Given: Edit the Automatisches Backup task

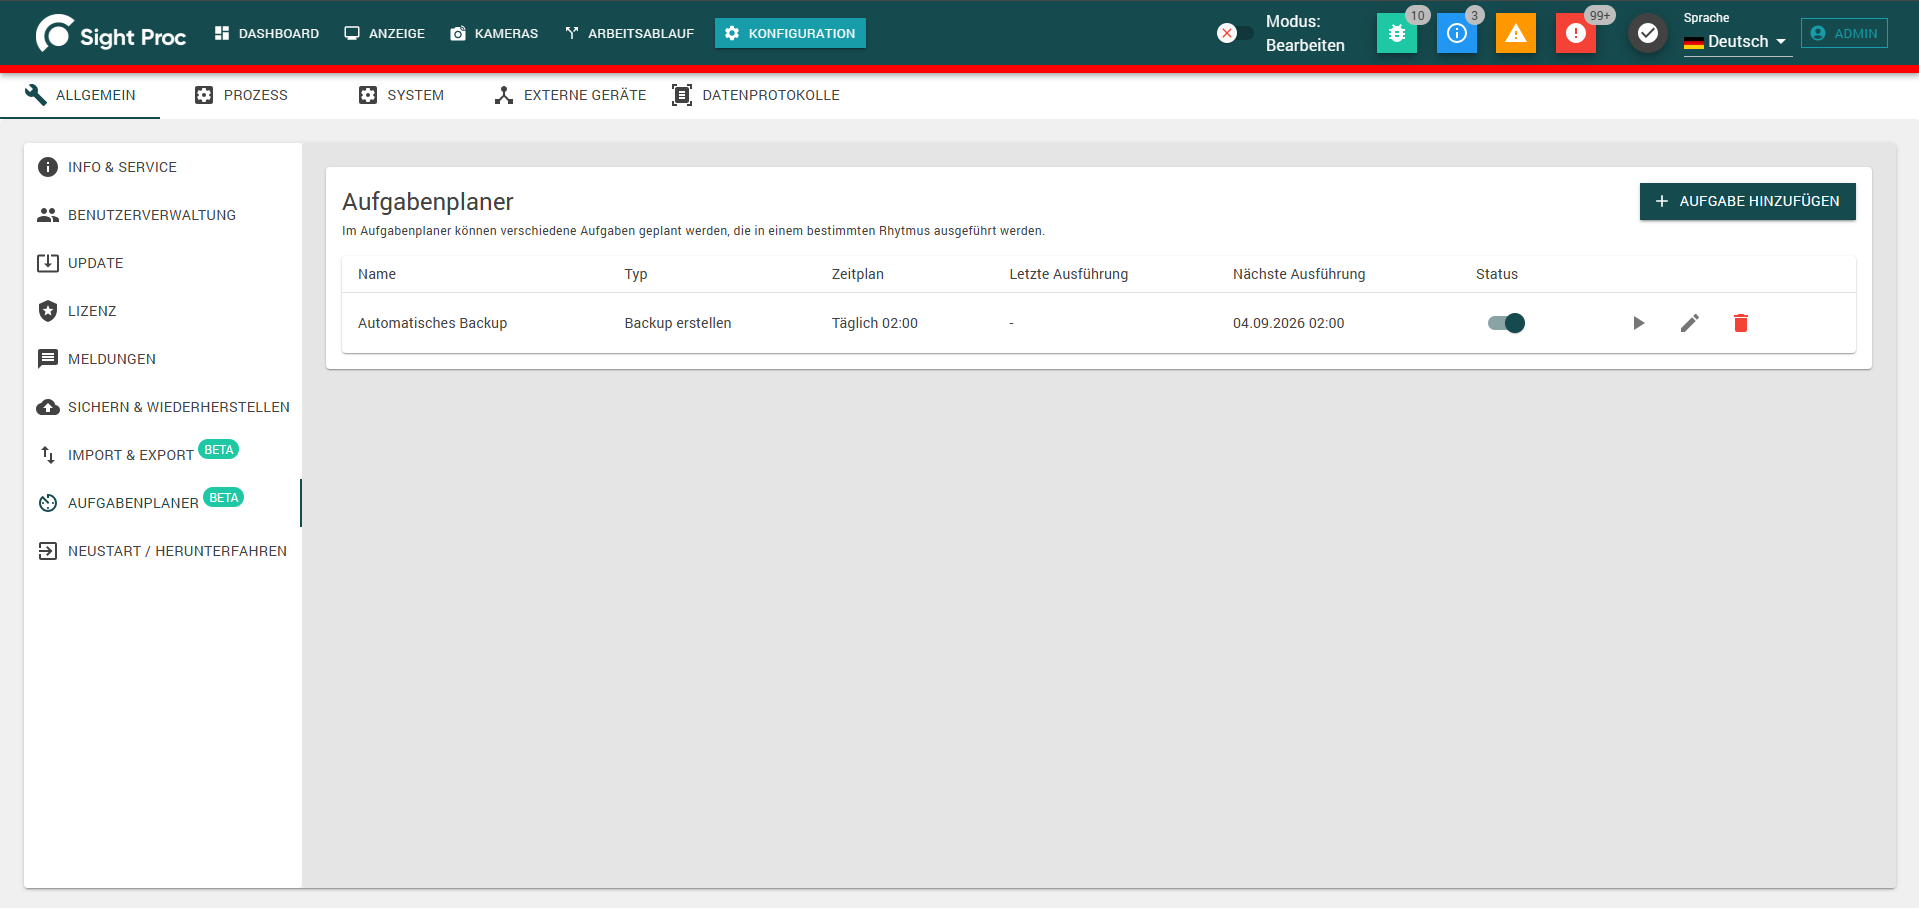Looking at the screenshot, I should tap(1689, 323).
